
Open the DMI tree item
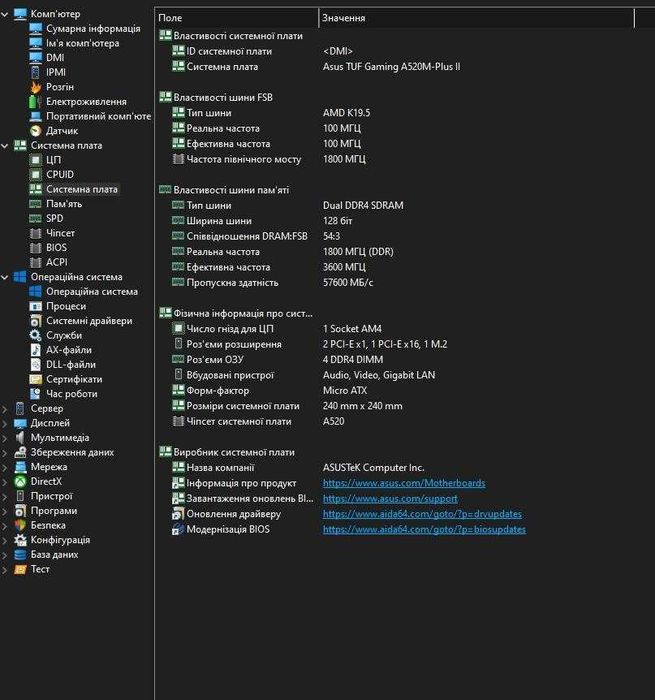coord(55,58)
